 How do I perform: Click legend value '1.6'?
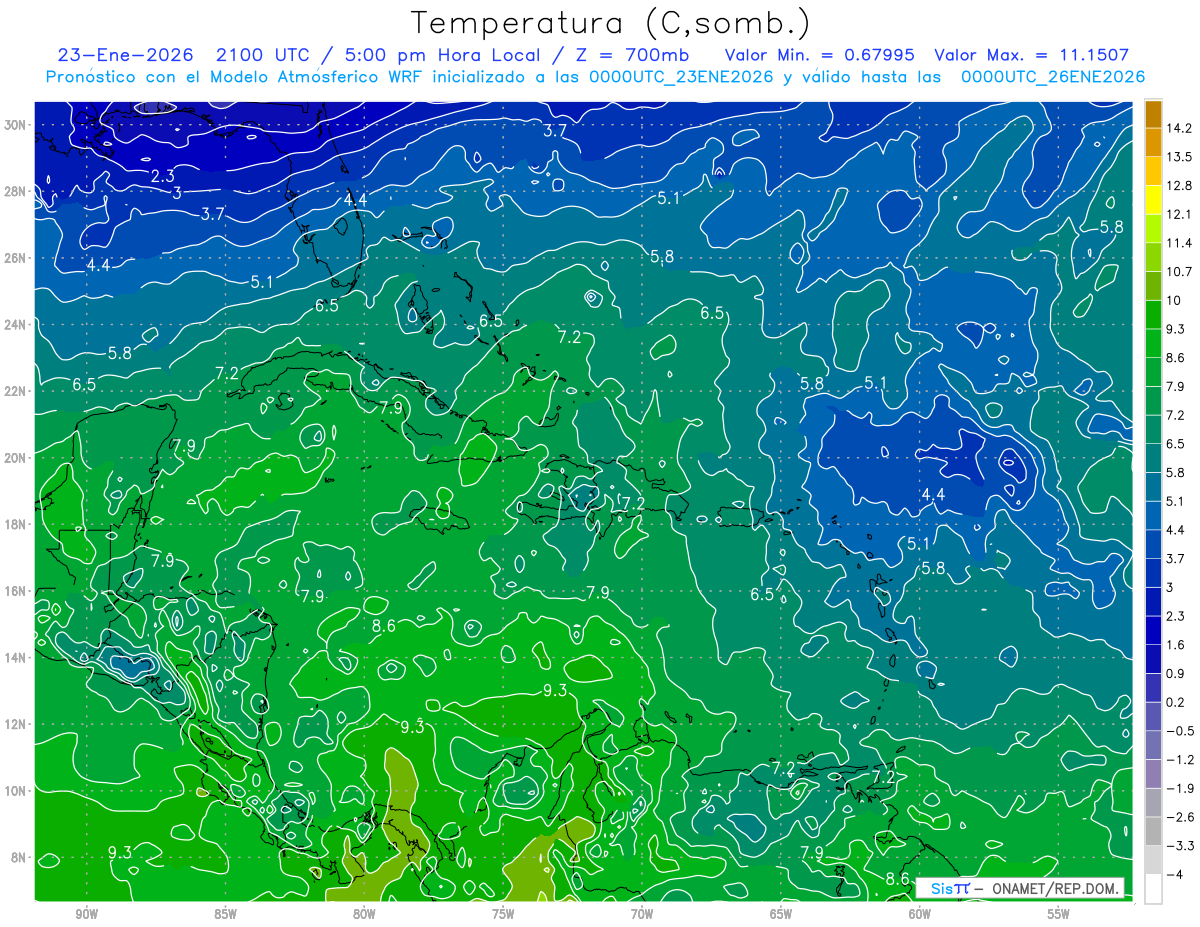(1176, 645)
